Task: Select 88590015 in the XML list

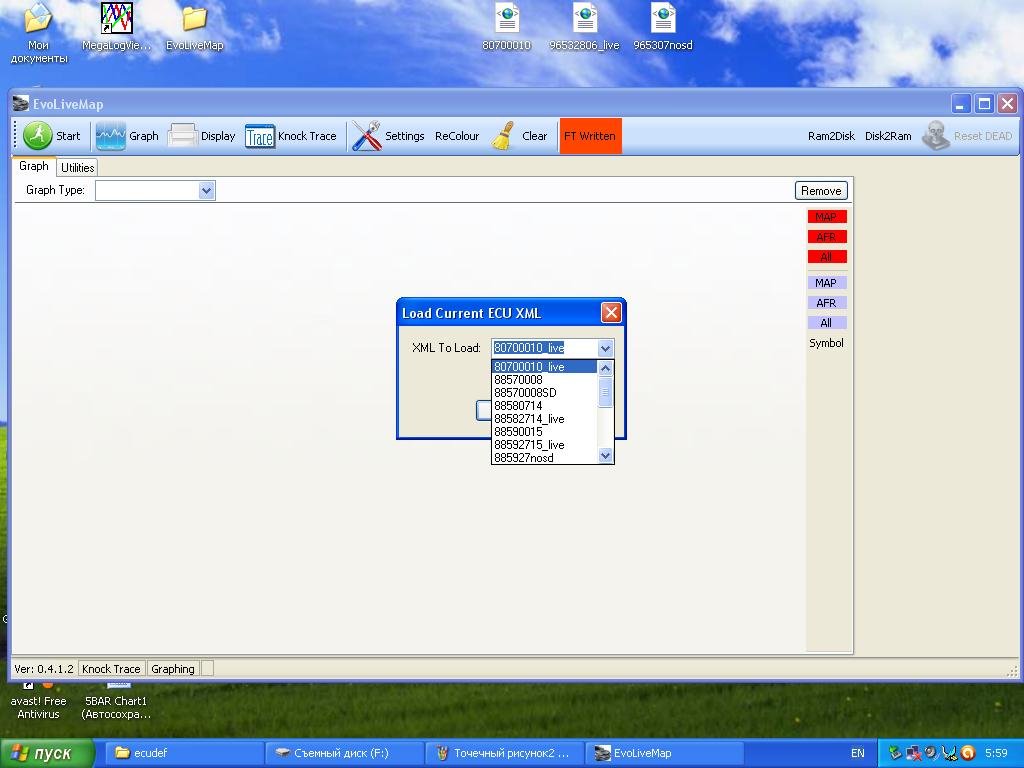Action: coord(518,432)
